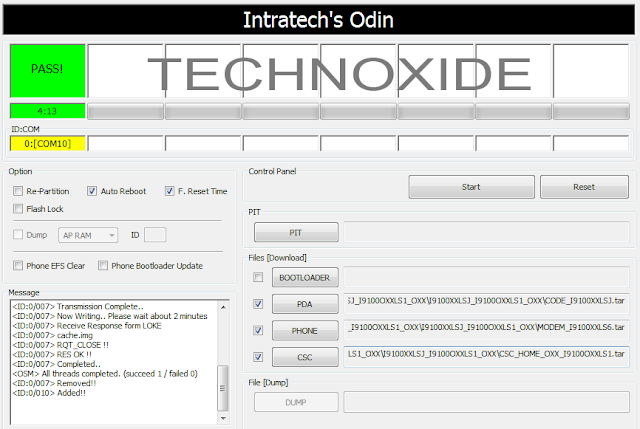The image size is (640, 429).
Task: Click the 'Transmission Complete..' log line
Action: [78, 306]
